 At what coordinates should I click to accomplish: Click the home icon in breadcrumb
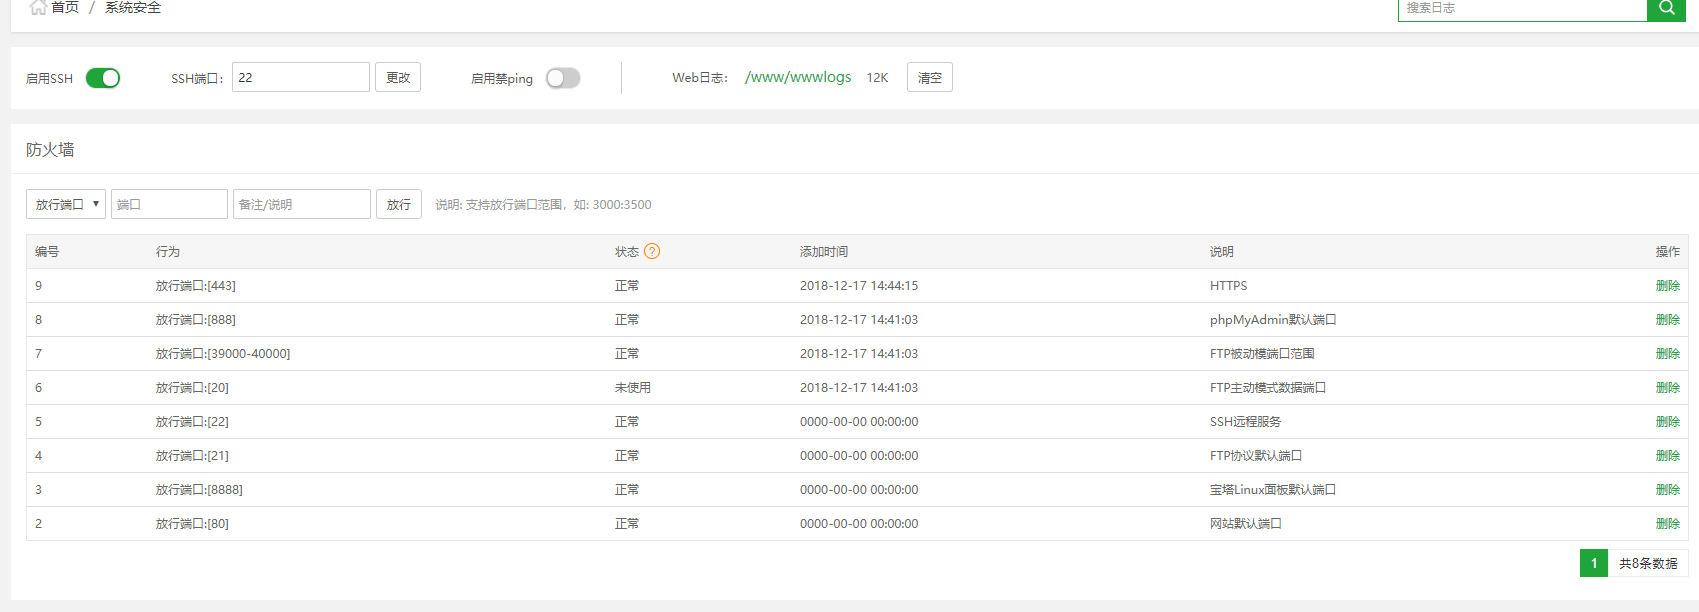click(x=38, y=7)
